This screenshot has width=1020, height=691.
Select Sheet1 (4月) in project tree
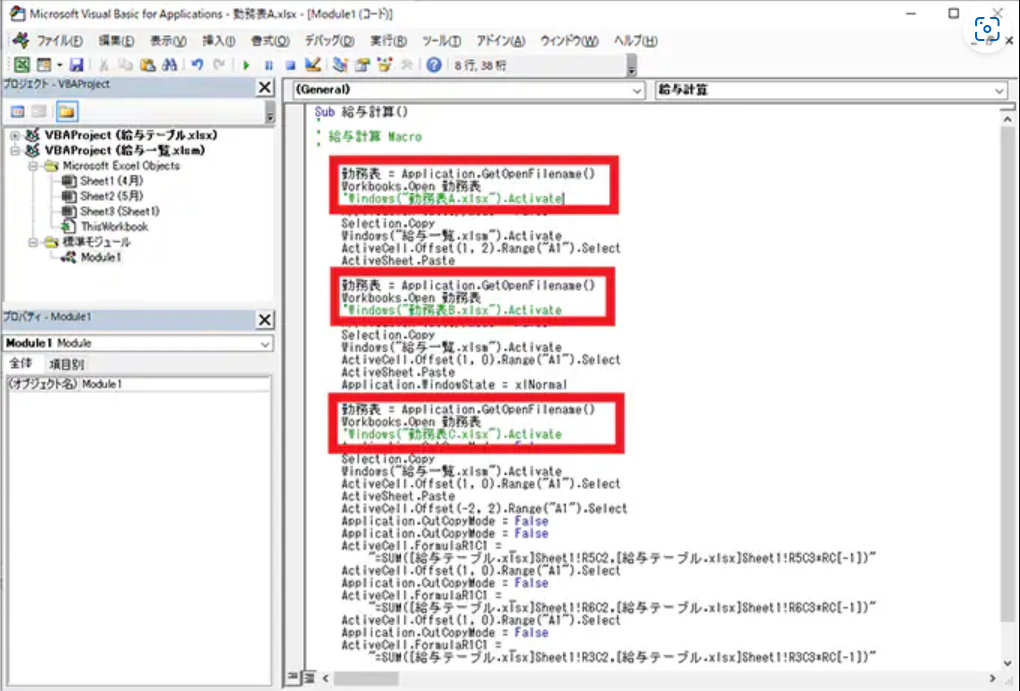(x=111, y=181)
